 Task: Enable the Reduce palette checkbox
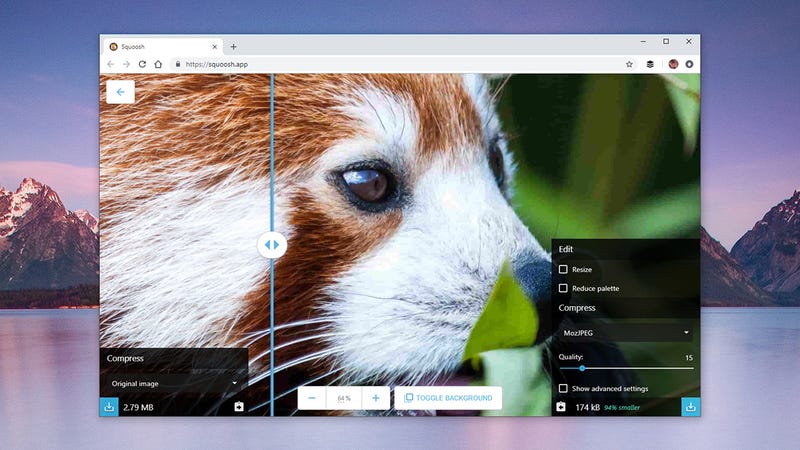563,288
